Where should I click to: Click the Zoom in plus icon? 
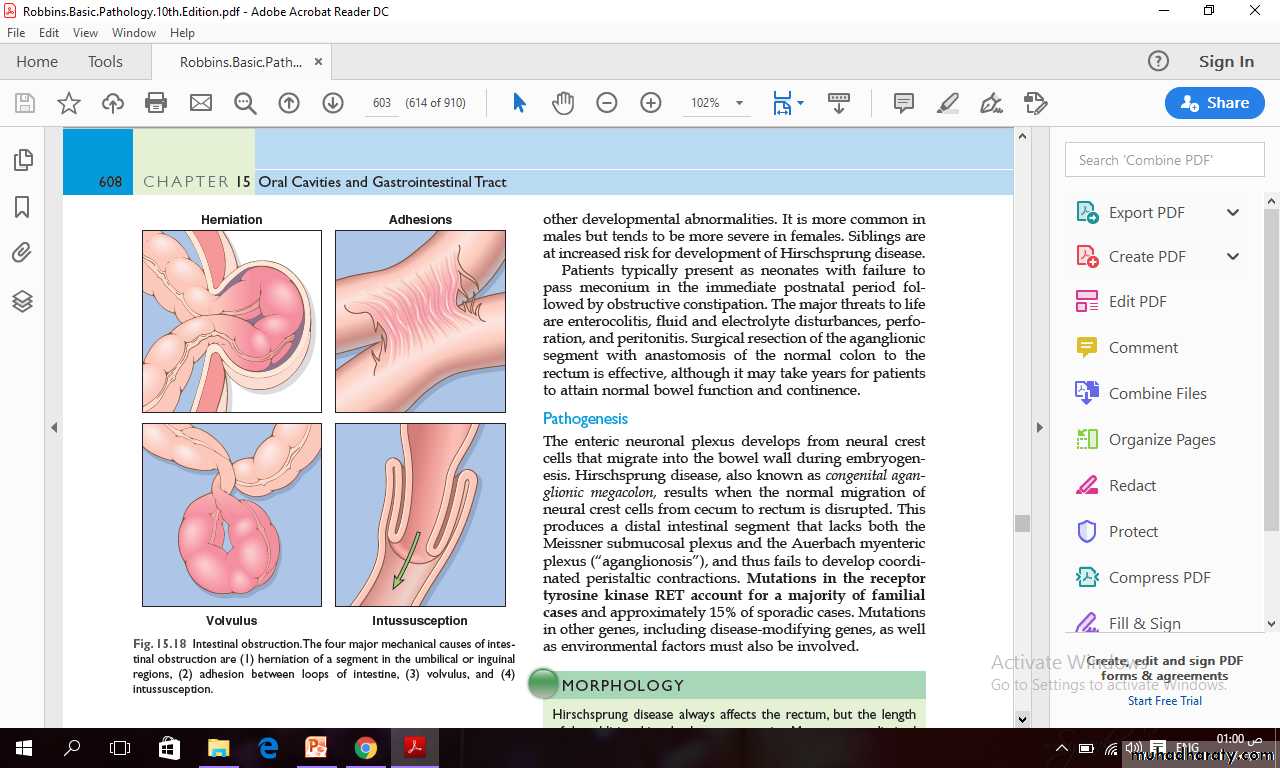[651, 103]
